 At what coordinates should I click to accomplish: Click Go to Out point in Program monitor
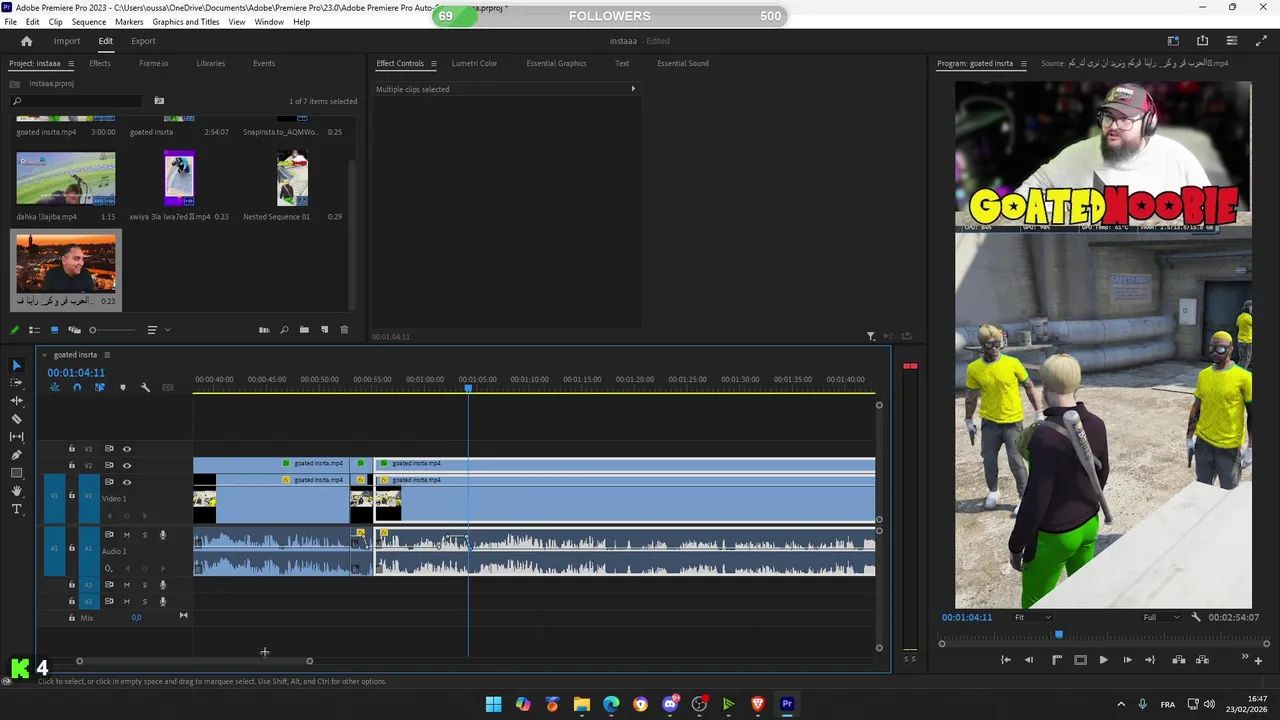(x=1150, y=660)
